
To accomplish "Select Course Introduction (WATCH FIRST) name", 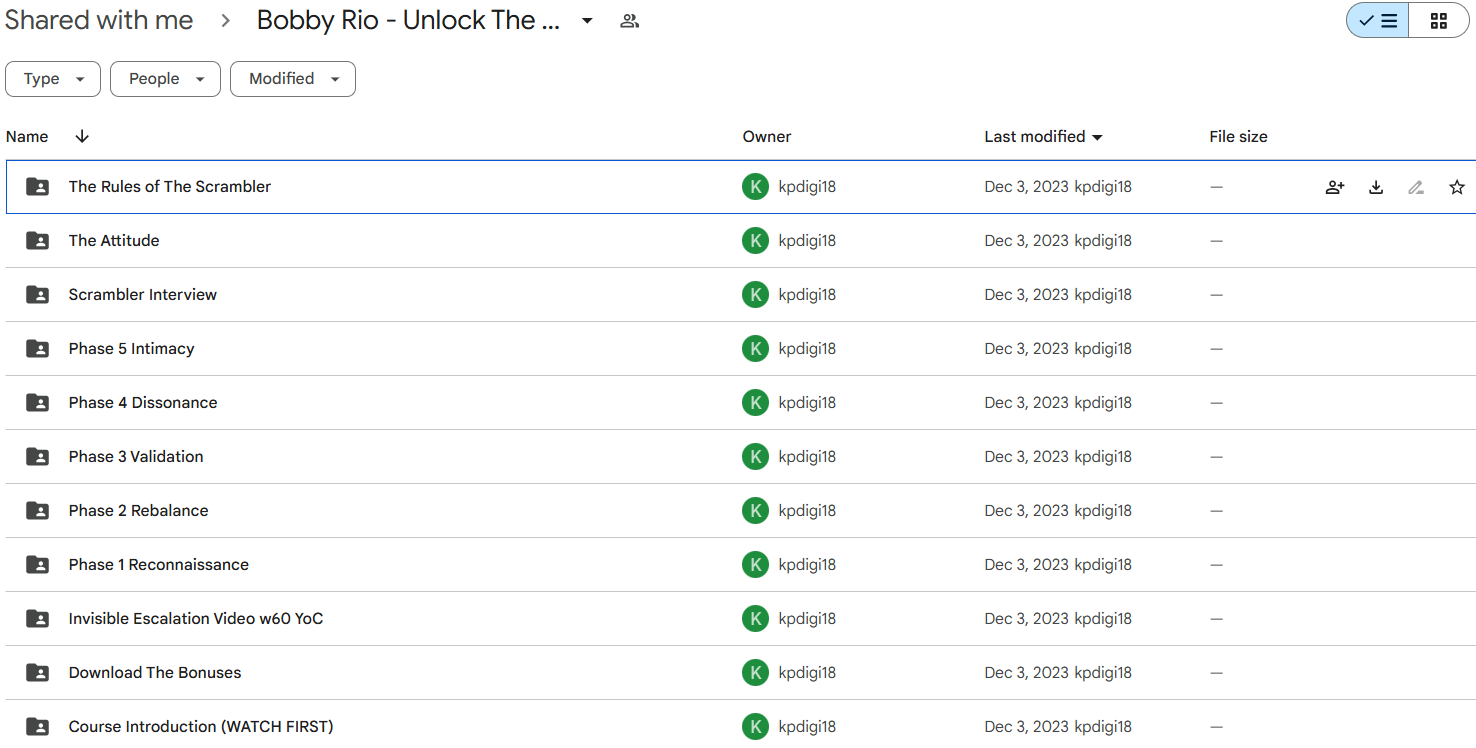I will coord(201,727).
